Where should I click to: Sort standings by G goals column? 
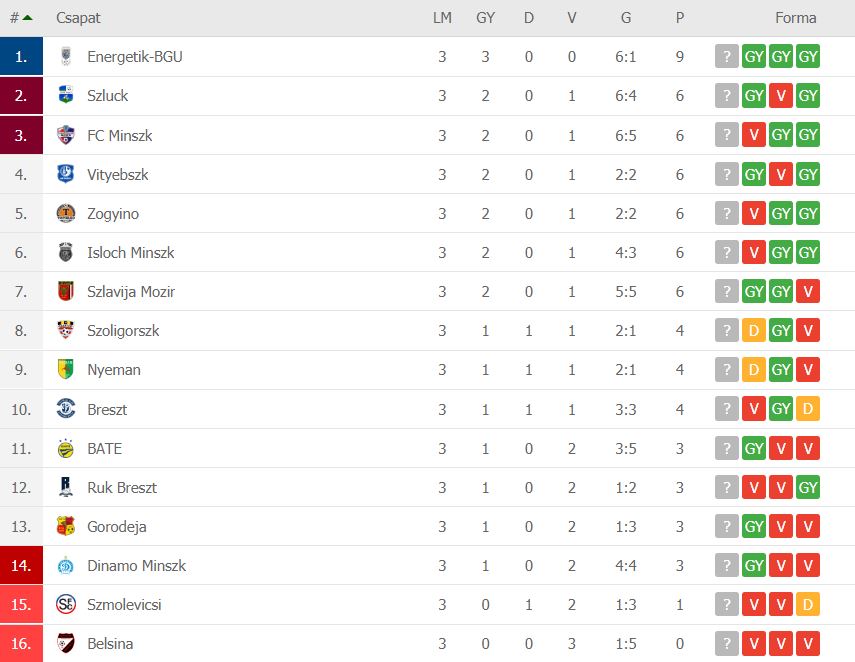click(x=626, y=18)
